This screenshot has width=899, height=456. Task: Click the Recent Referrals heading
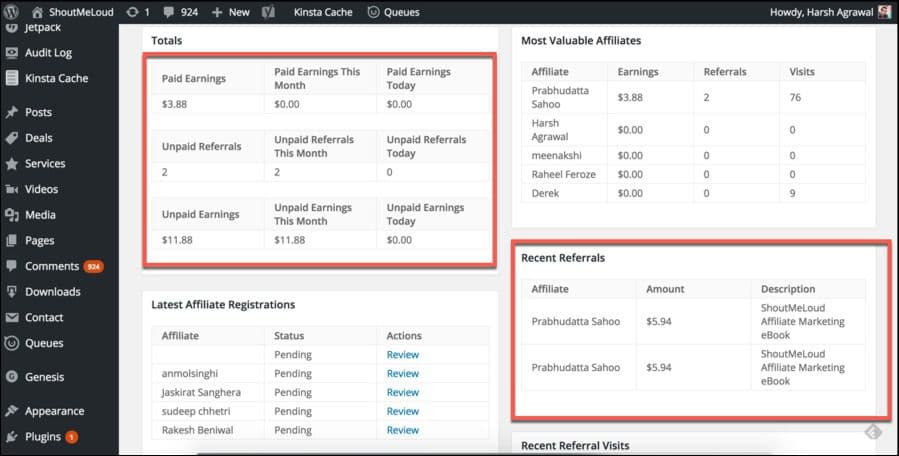(x=563, y=258)
